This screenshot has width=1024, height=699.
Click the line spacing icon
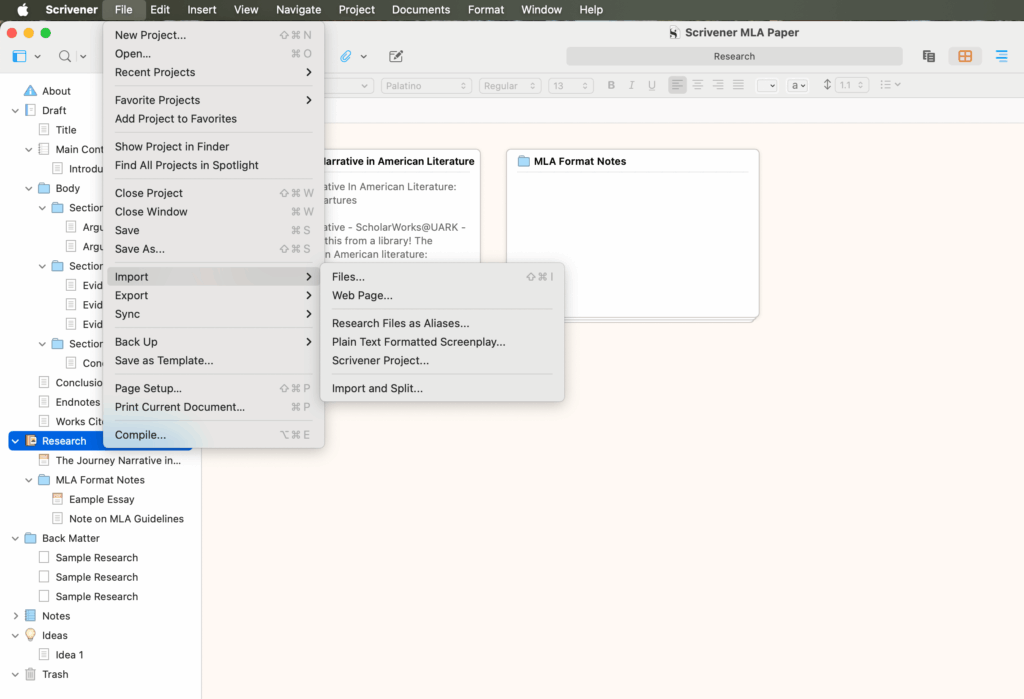point(827,85)
